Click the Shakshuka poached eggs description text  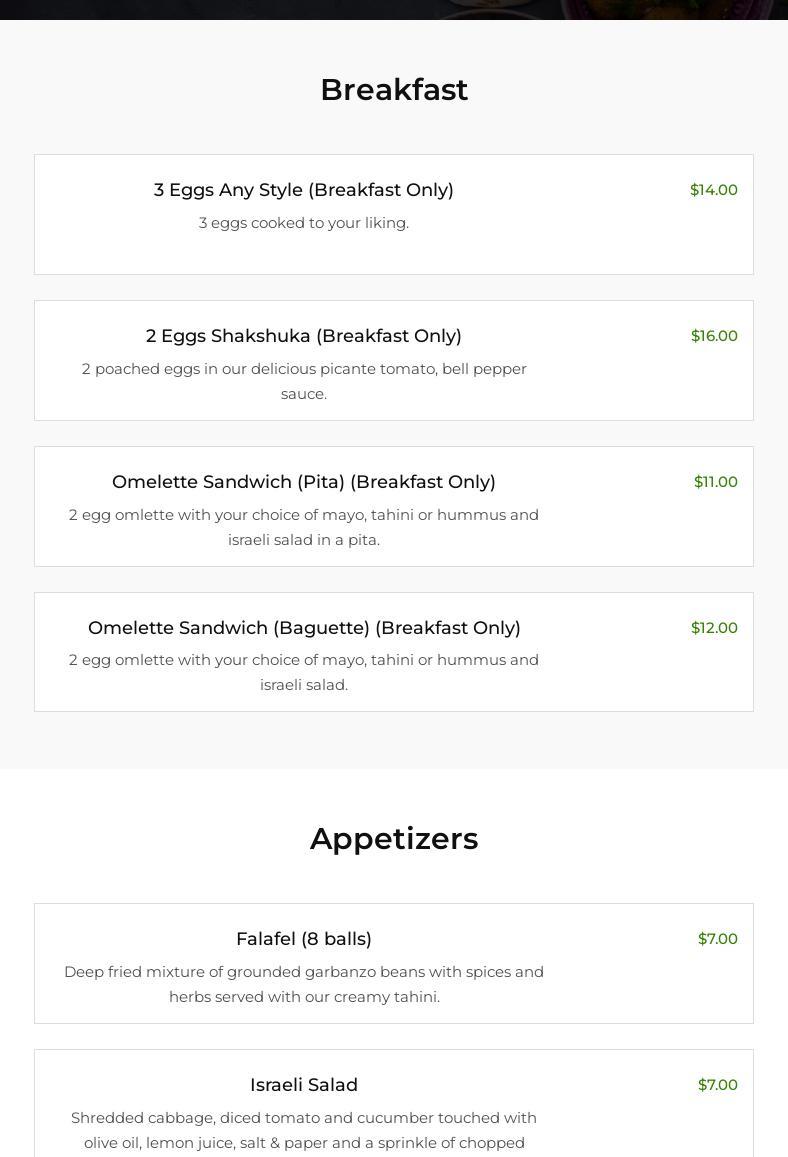pyautogui.click(x=304, y=381)
